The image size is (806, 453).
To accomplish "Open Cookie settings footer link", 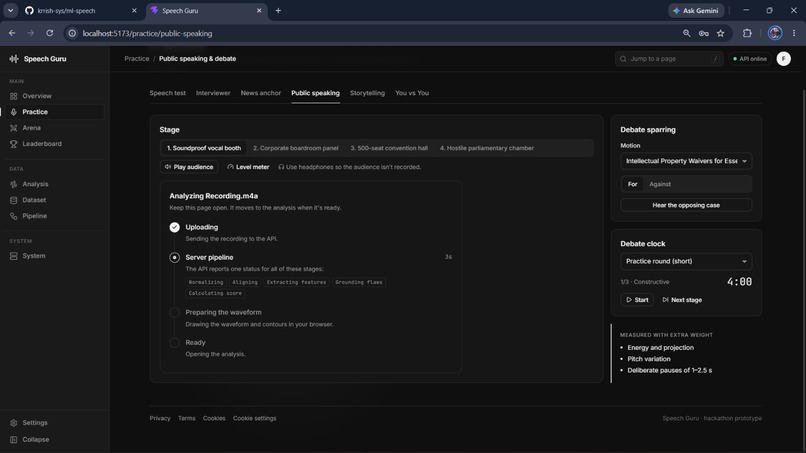I will [254, 419].
